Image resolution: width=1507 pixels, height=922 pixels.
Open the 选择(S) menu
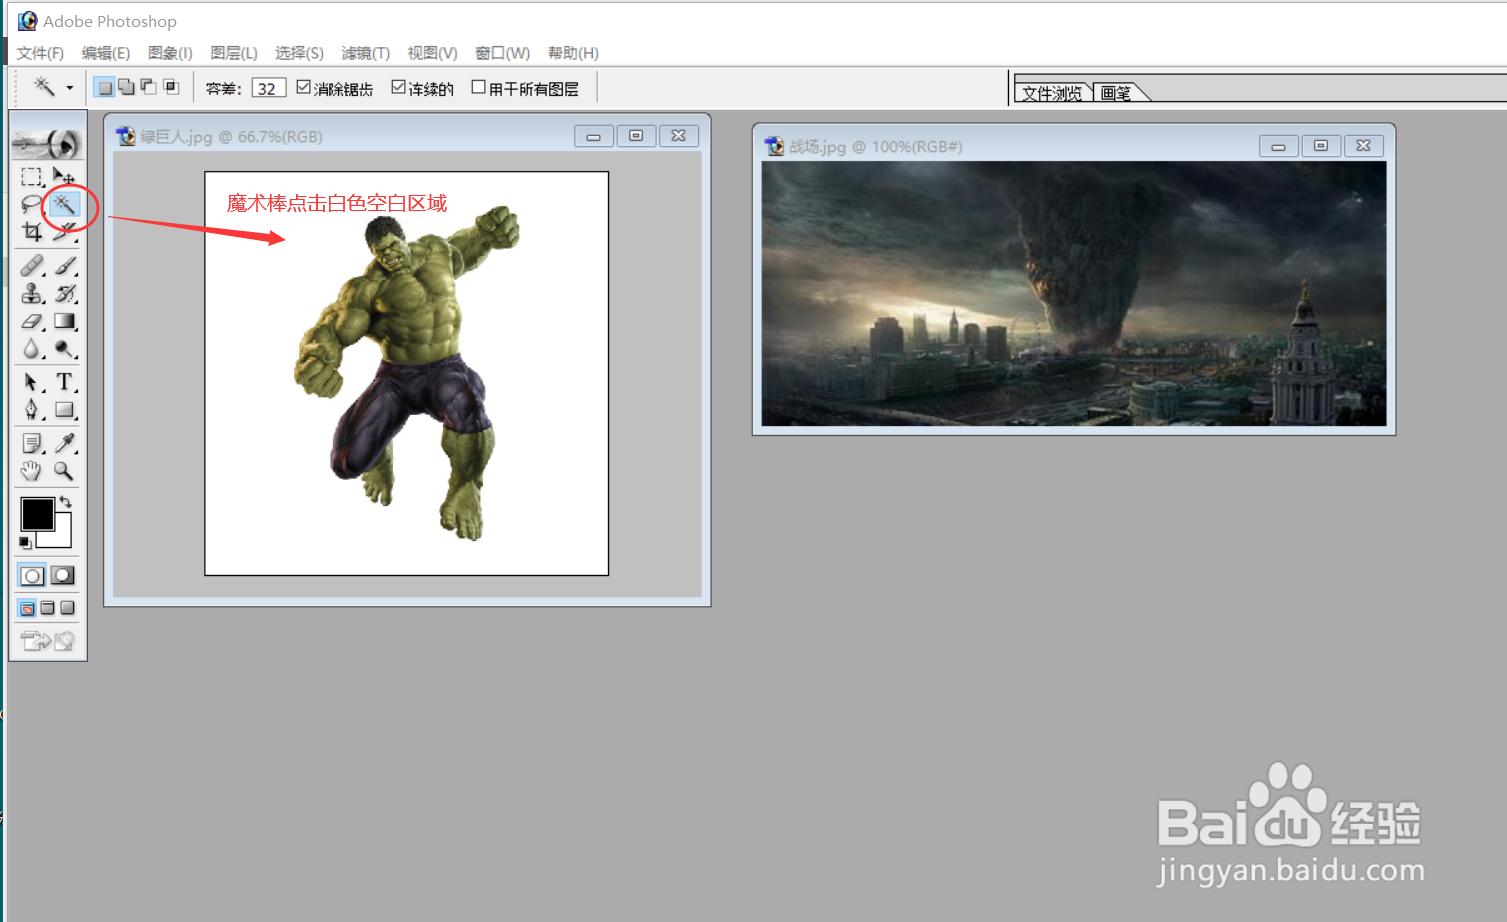tap(299, 53)
